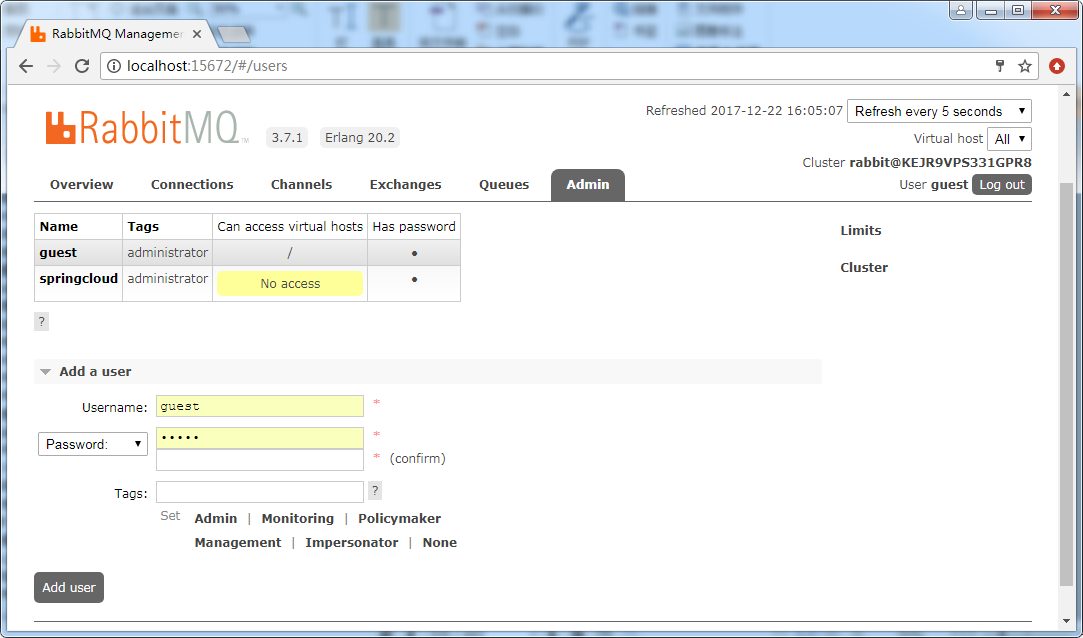Open a new browser tab

click(x=233, y=35)
